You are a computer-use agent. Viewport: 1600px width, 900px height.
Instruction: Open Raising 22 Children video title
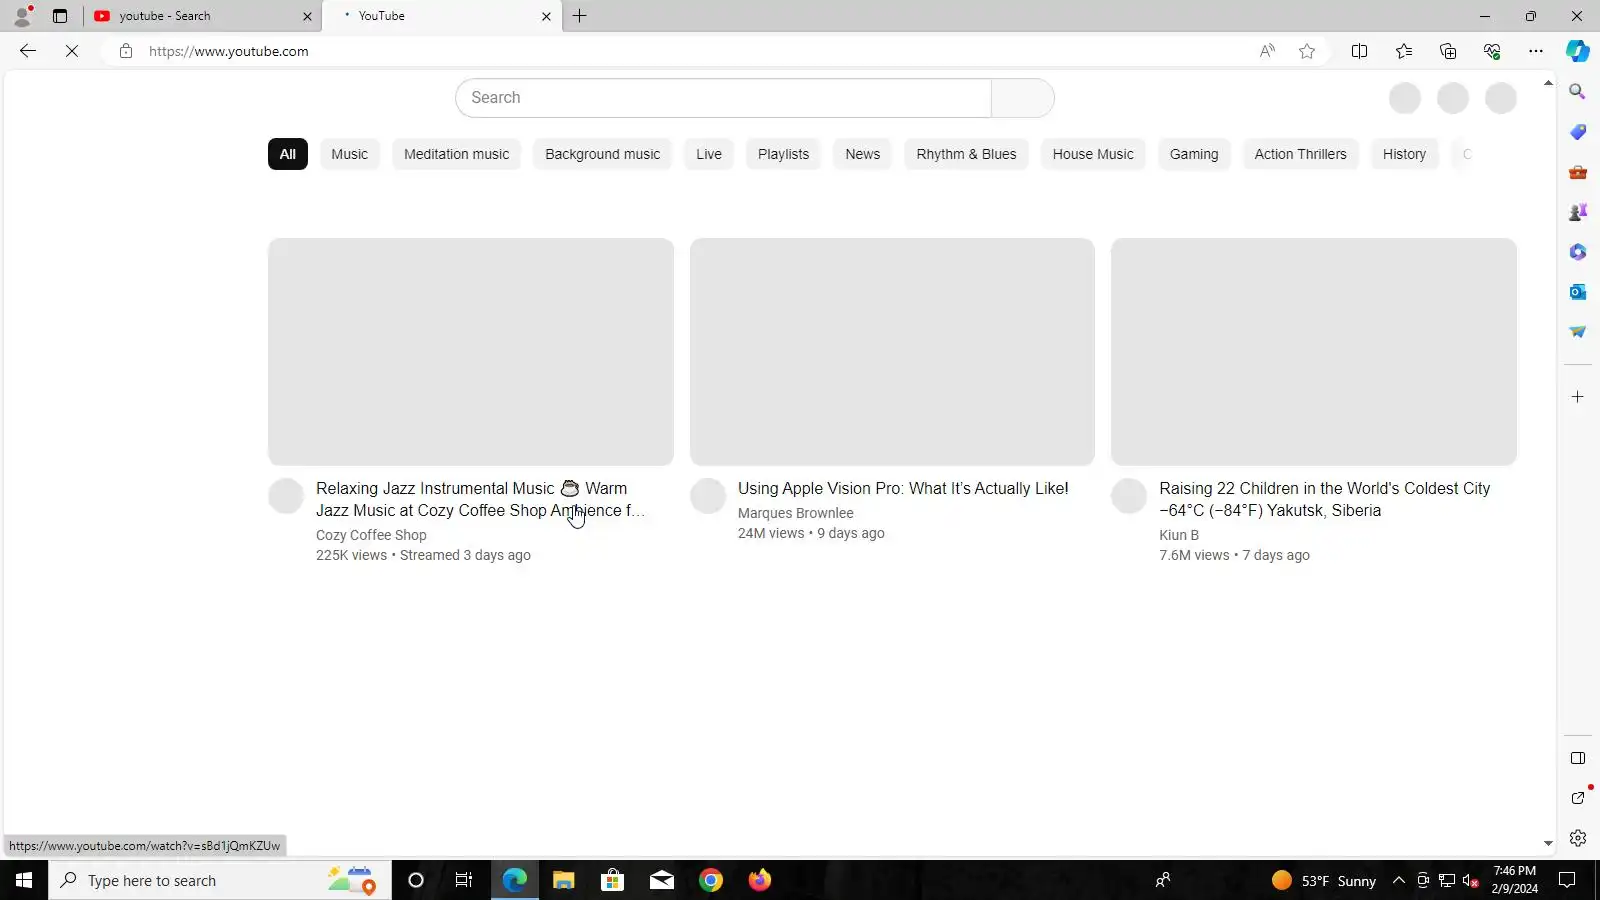click(x=1325, y=499)
